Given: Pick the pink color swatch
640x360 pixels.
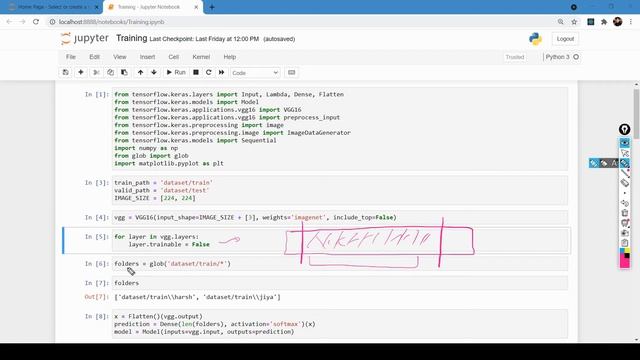Looking at the screenshot, I should click(x=624, y=263).
